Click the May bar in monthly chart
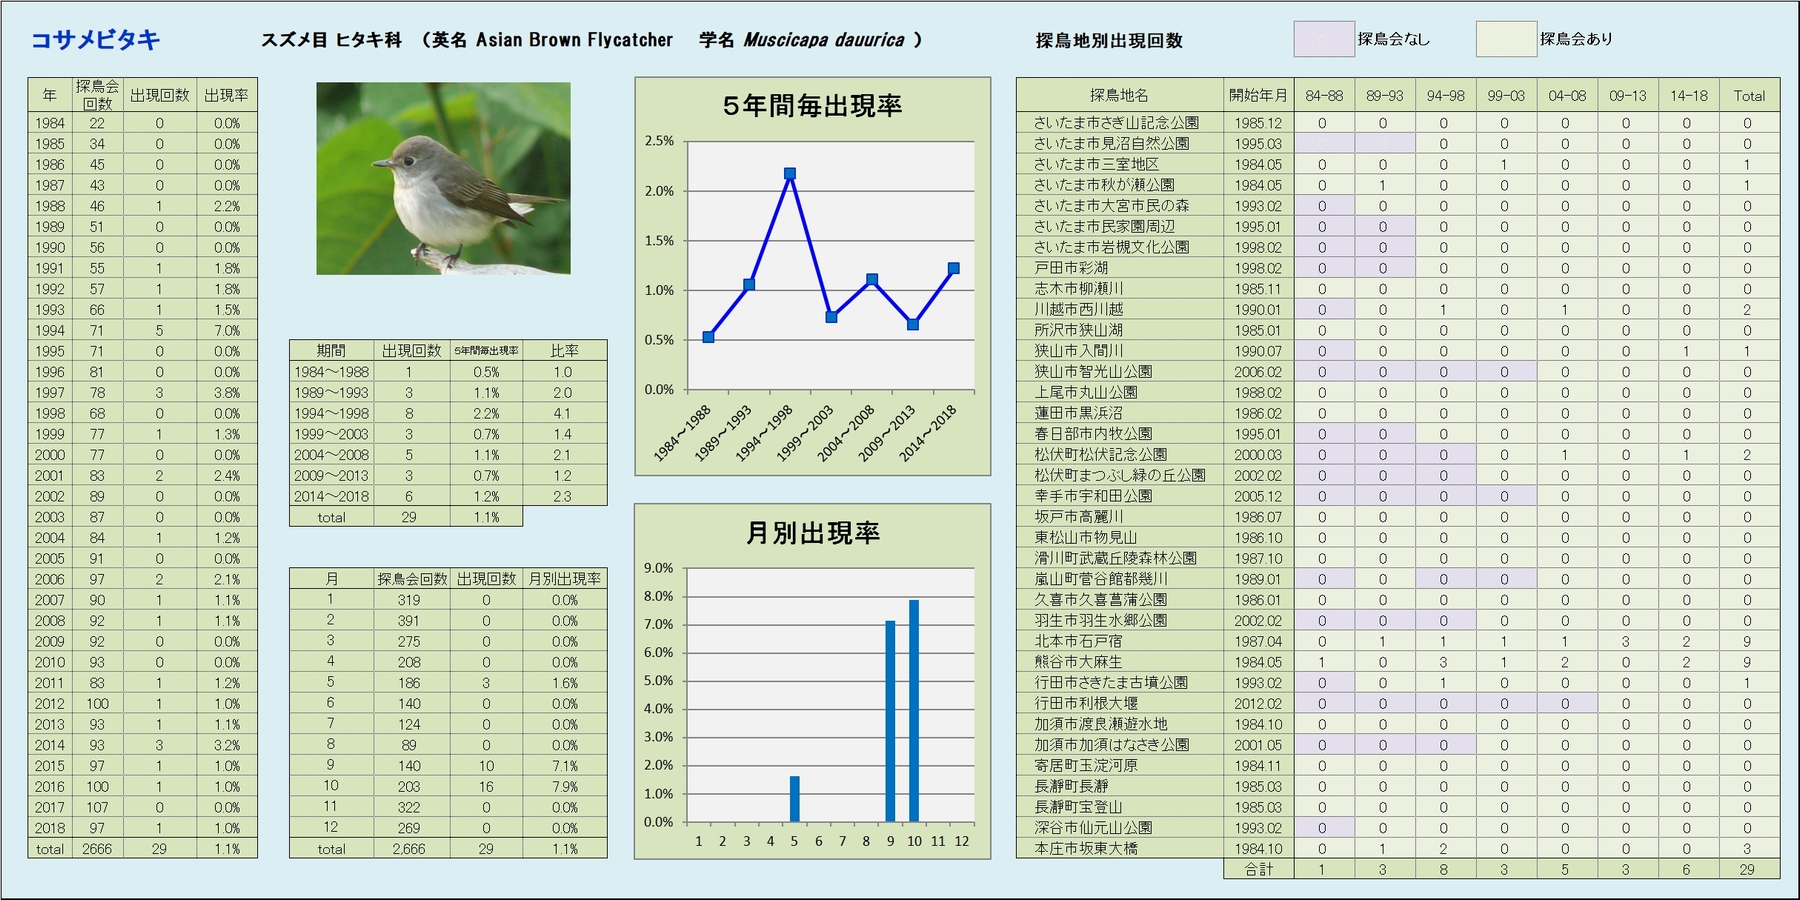 (x=795, y=798)
